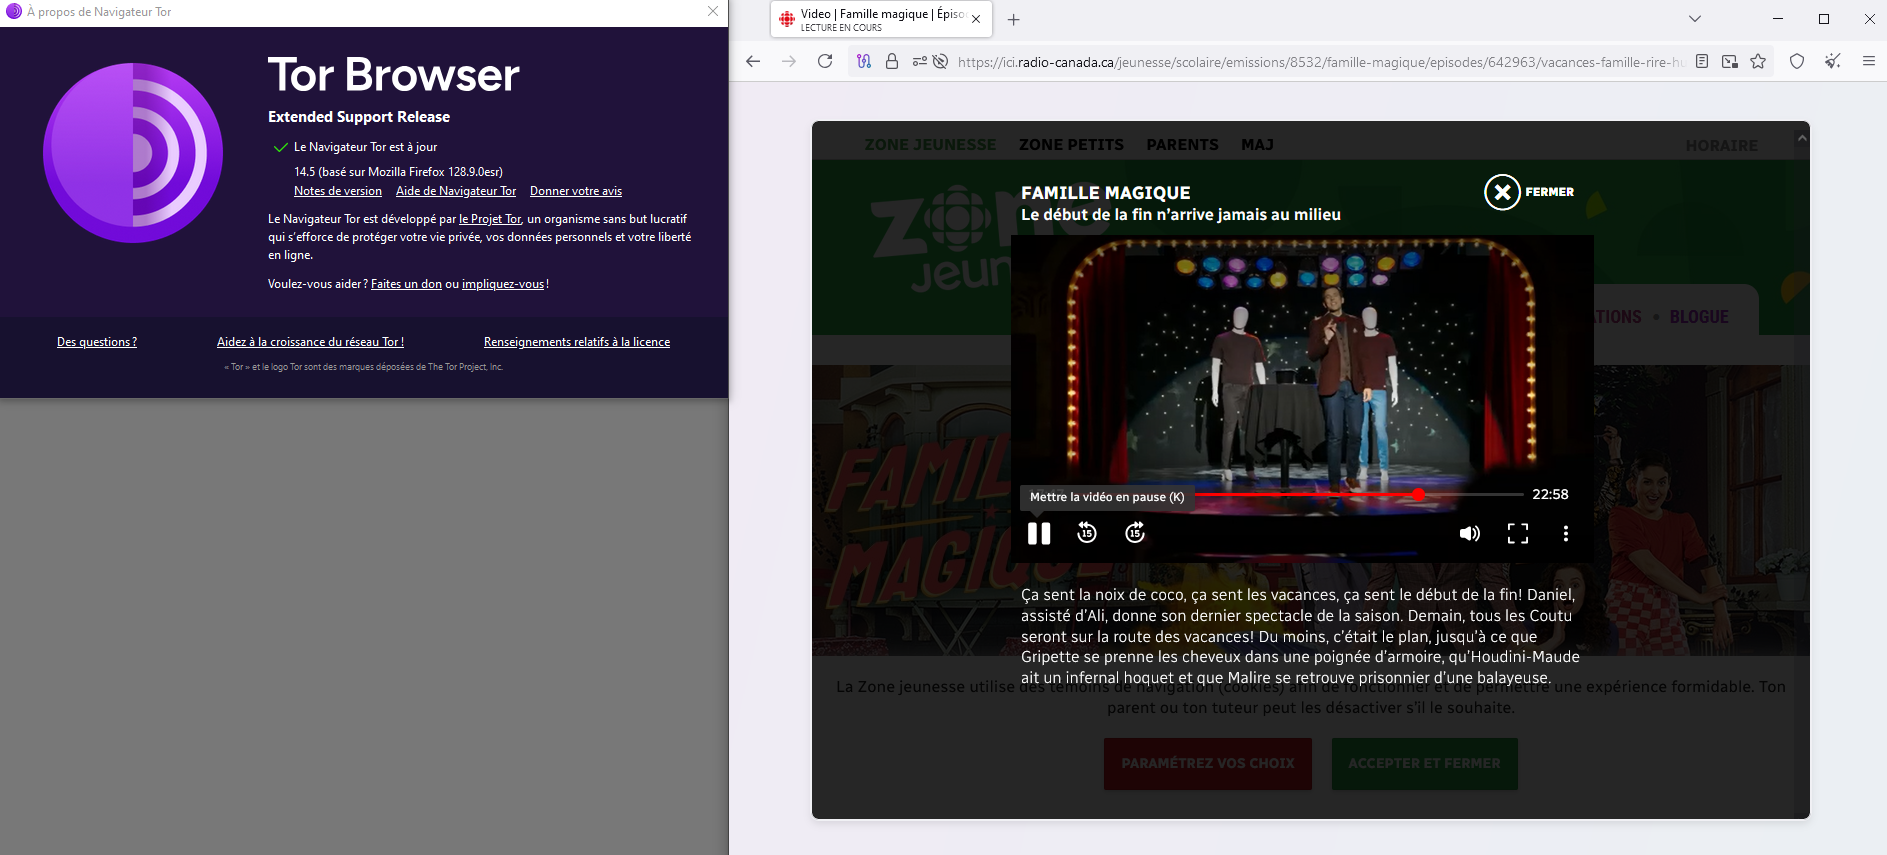Open the ZONE JEUNESSE menu item

930,145
